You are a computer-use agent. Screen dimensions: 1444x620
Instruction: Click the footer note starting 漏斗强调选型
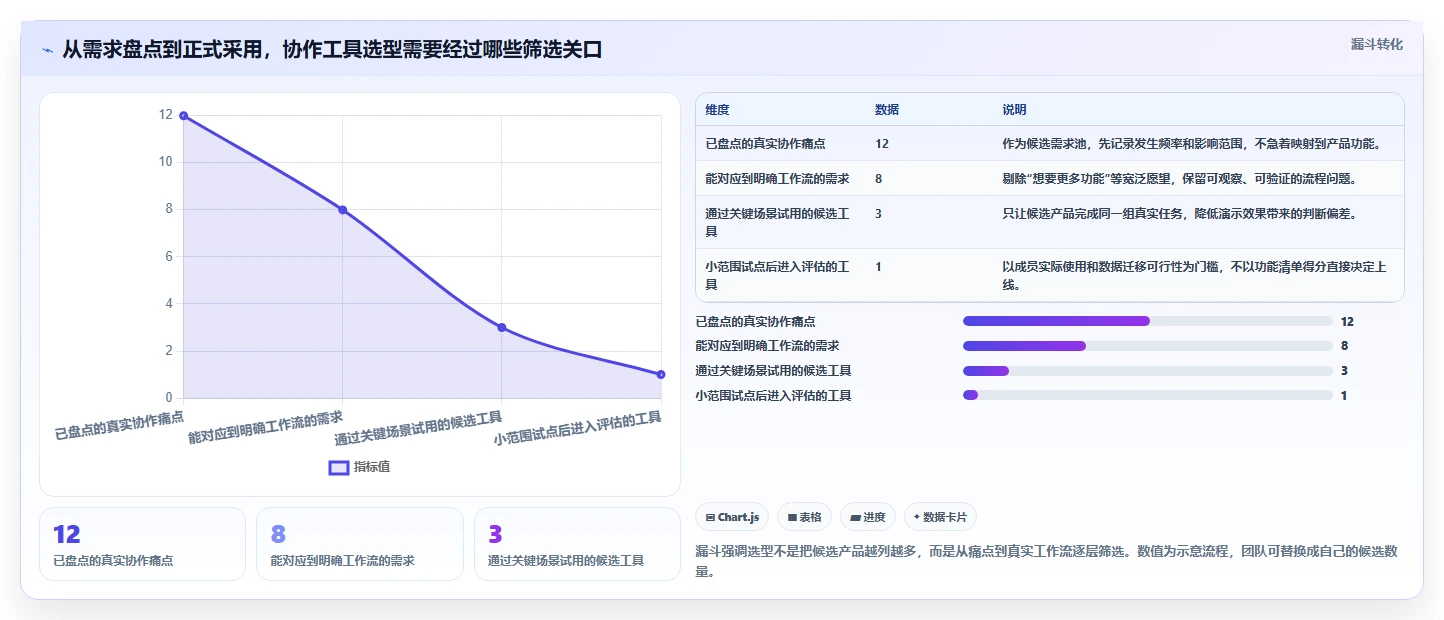pyautogui.click(x=1045, y=561)
